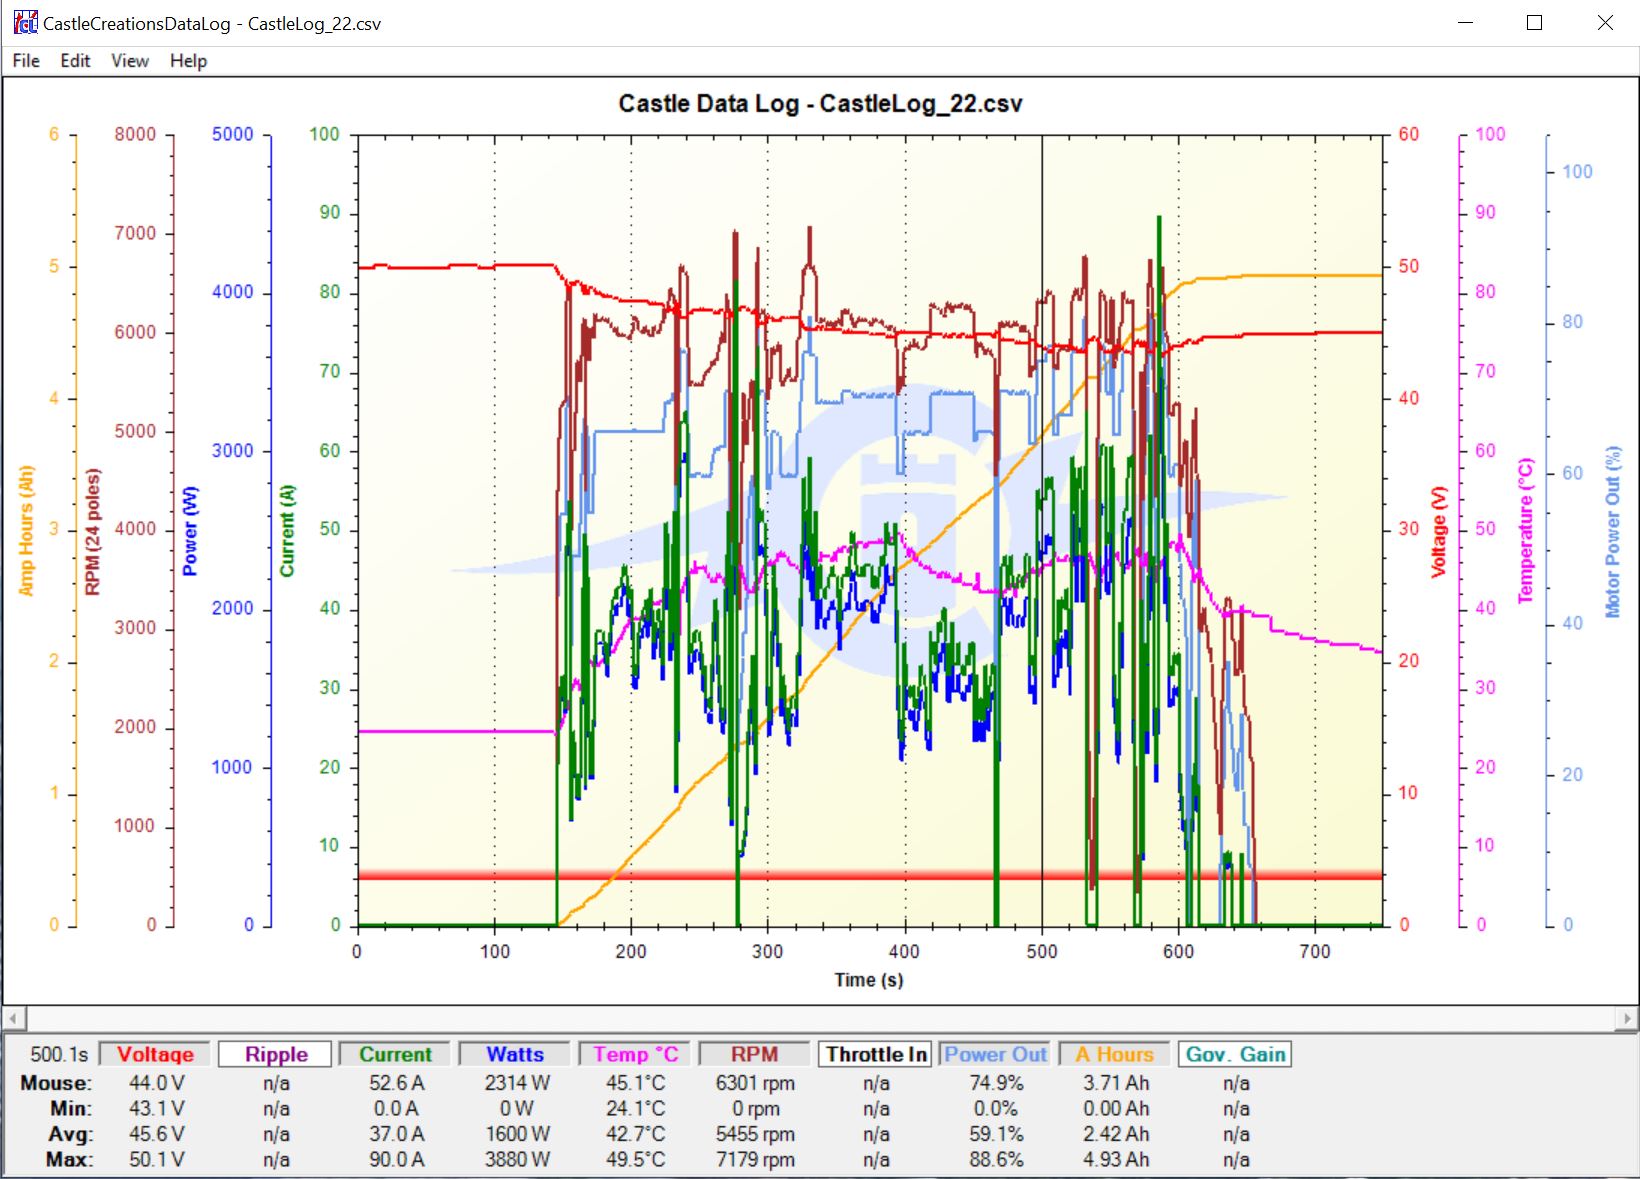Screen dimensions: 1640x1179
Task: Click the Max watts value 3880 W
Action: pyautogui.click(x=516, y=1160)
